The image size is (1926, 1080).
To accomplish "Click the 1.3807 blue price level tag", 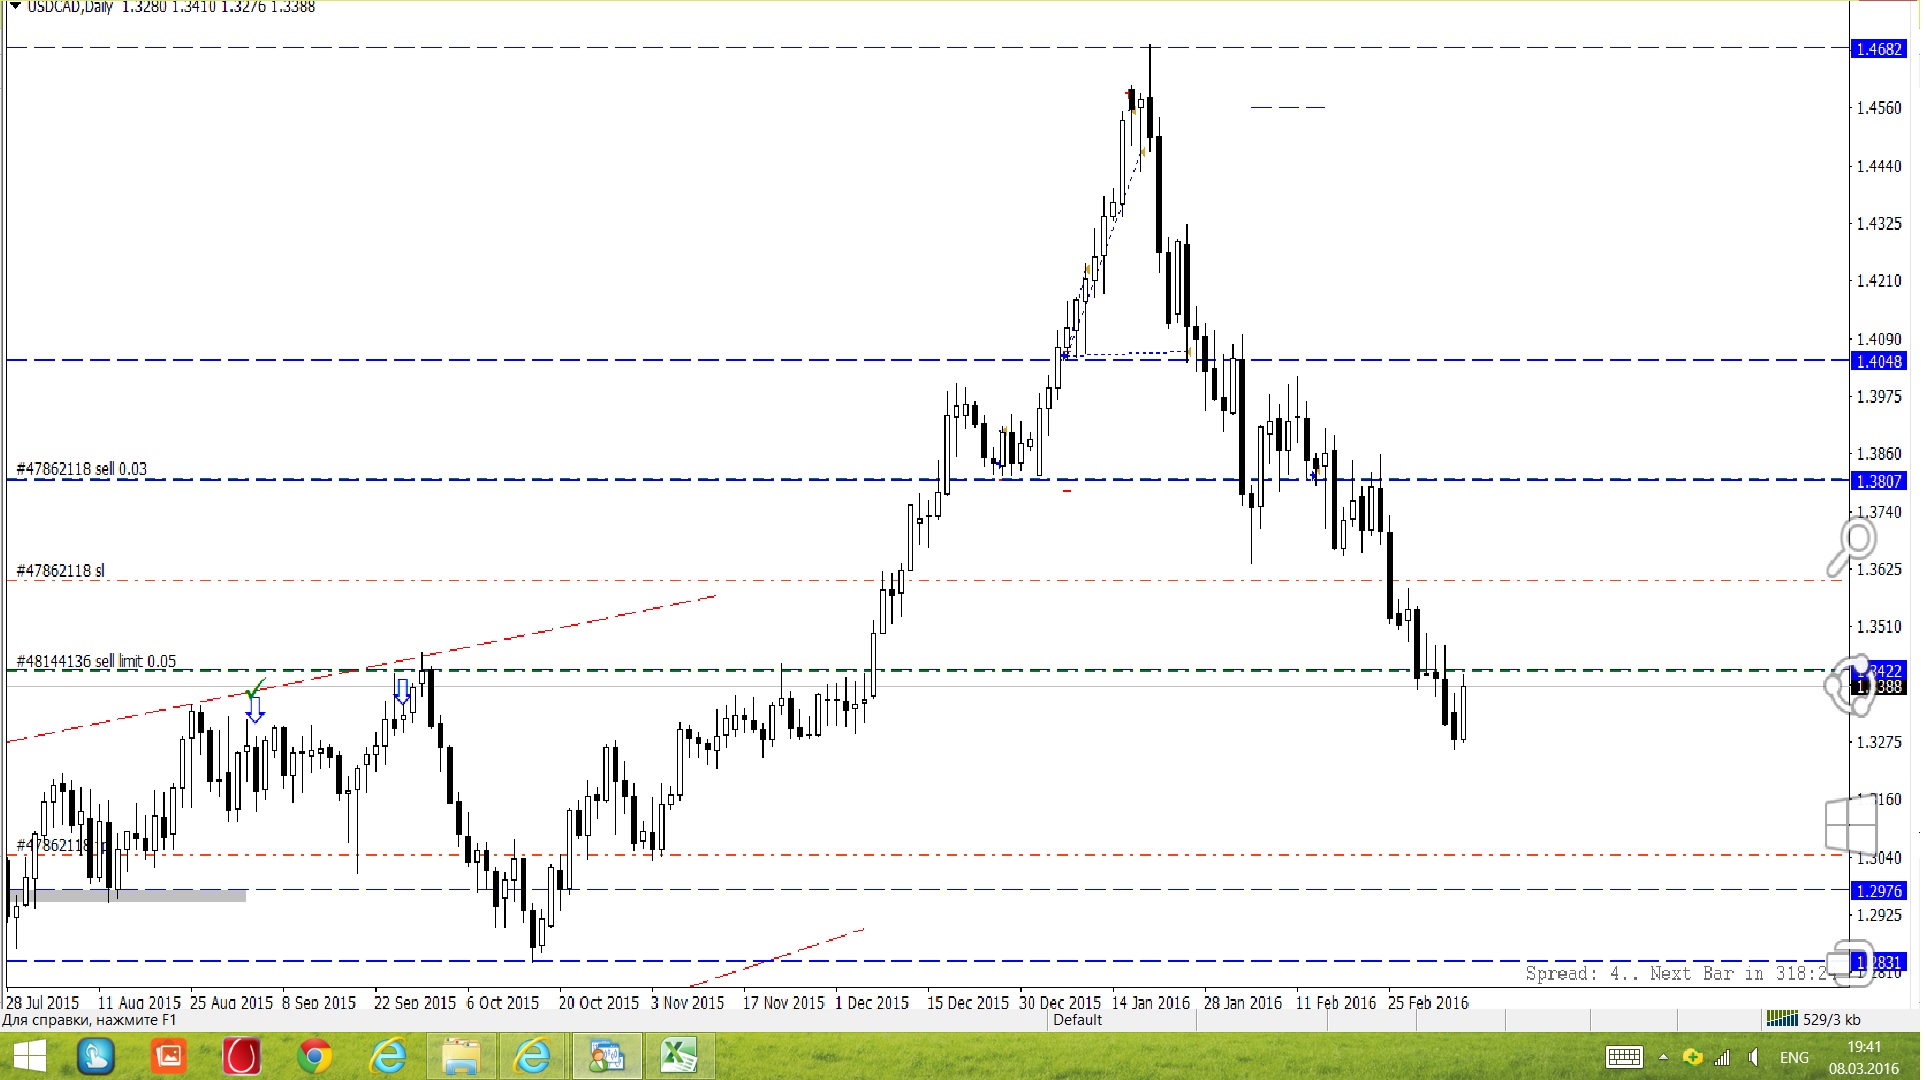I will point(1879,482).
